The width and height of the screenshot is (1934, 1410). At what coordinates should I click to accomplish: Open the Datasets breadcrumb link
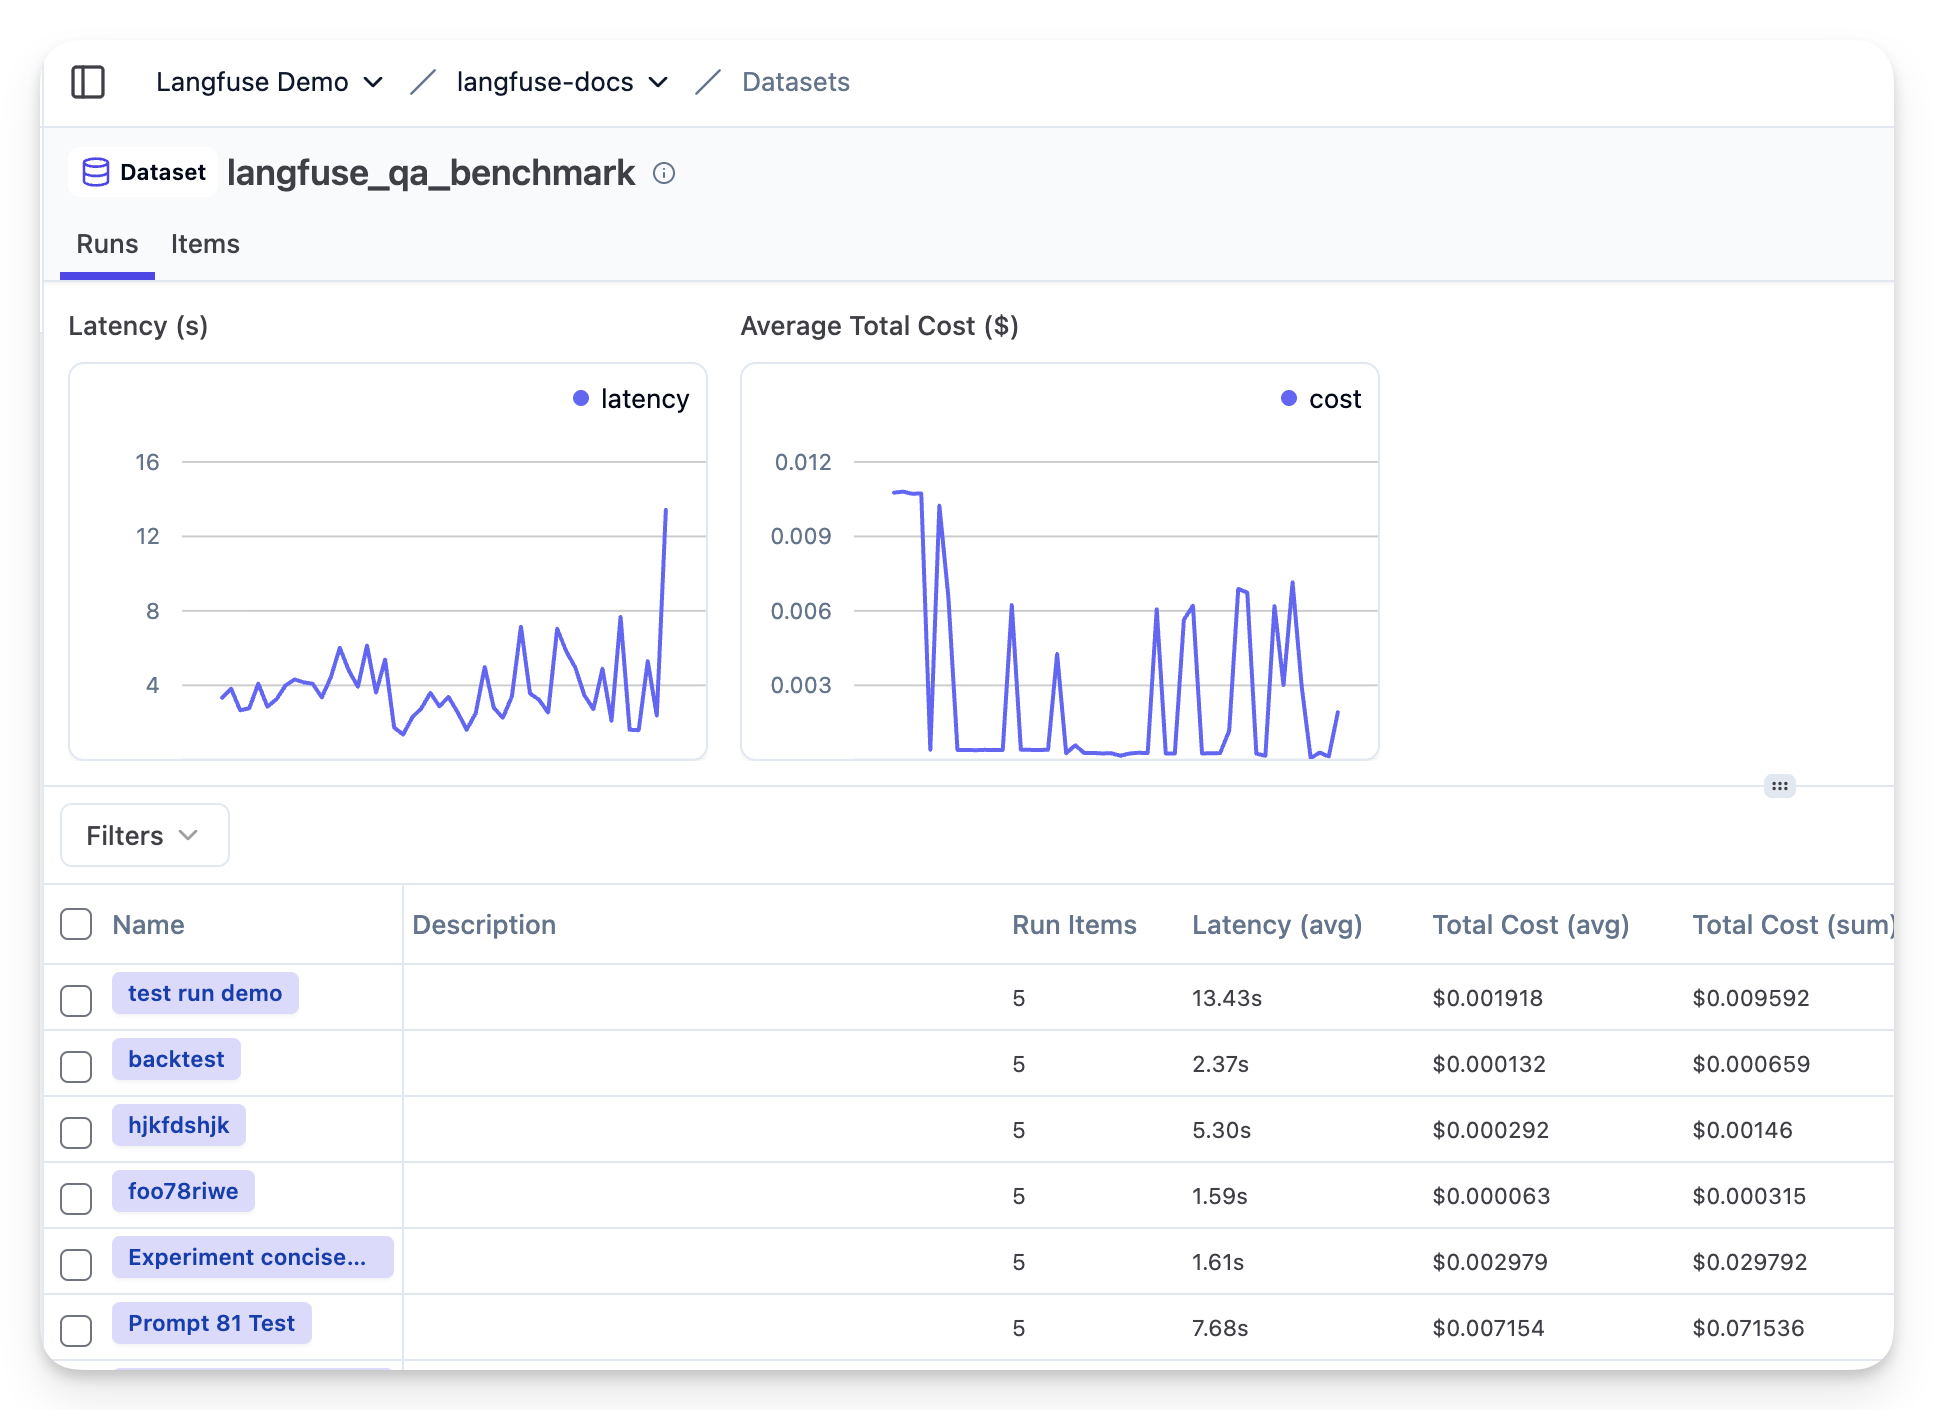coord(795,82)
